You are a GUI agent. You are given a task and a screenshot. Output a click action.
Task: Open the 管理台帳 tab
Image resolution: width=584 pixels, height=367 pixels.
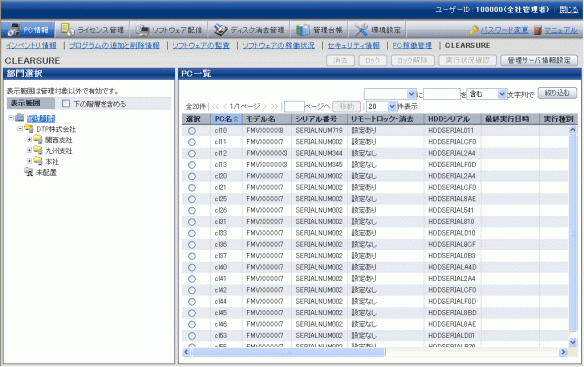[x=319, y=30]
